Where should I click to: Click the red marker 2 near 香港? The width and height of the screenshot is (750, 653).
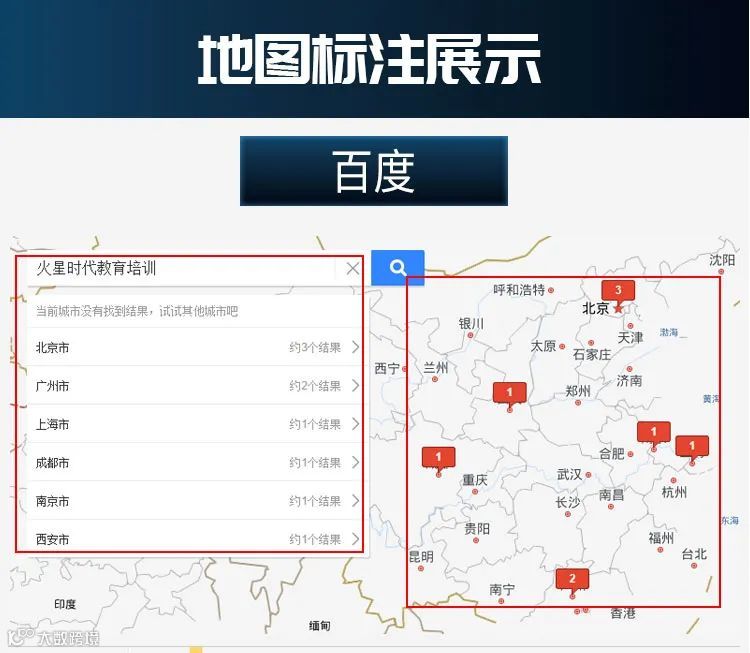pyautogui.click(x=572, y=579)
